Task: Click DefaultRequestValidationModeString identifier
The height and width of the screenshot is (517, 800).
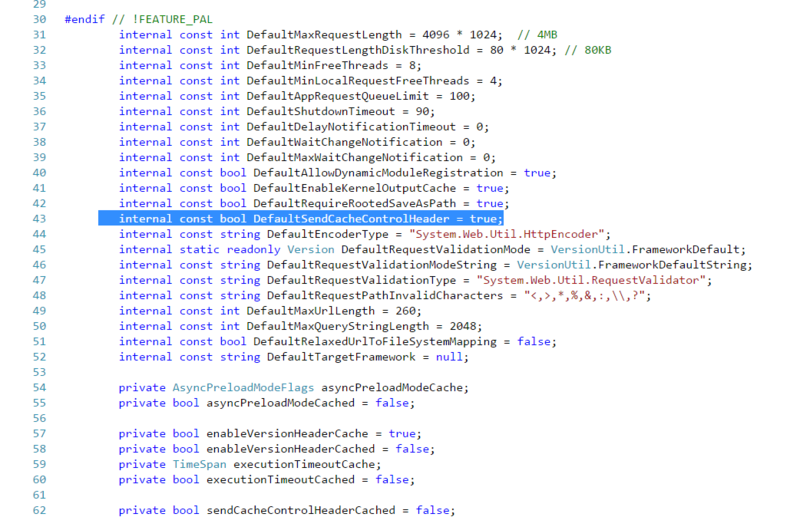Action: tap(382, 264)
